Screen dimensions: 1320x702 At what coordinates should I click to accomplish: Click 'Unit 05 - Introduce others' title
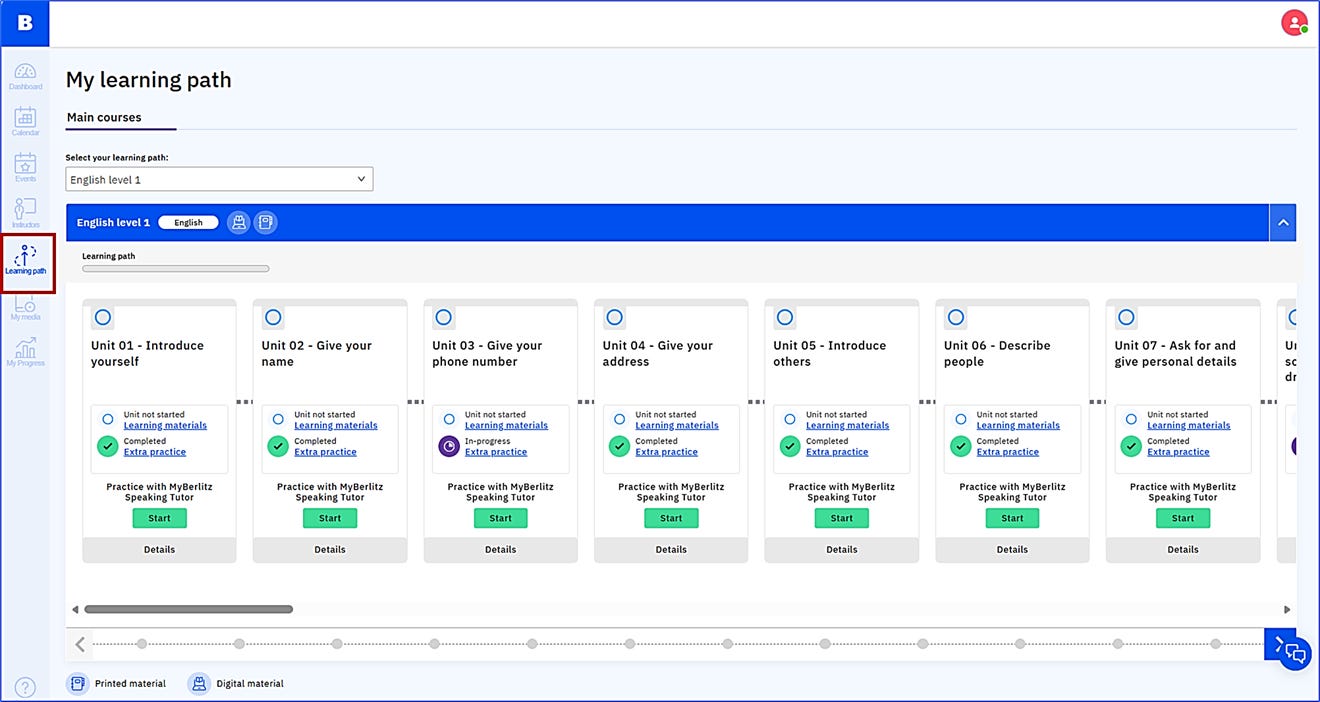(x=830, y=353)
